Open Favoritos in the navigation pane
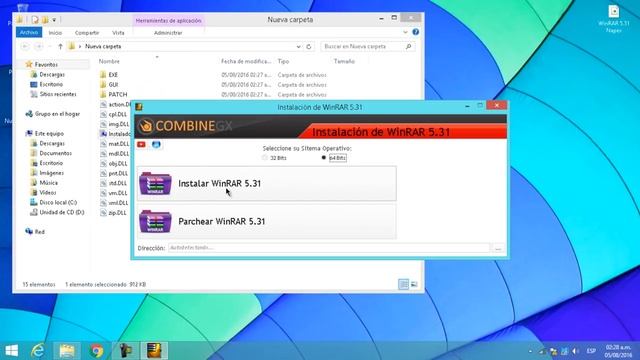Image resolution: width=640 pixels, height=360 pixels. click(x=46, y=64)
